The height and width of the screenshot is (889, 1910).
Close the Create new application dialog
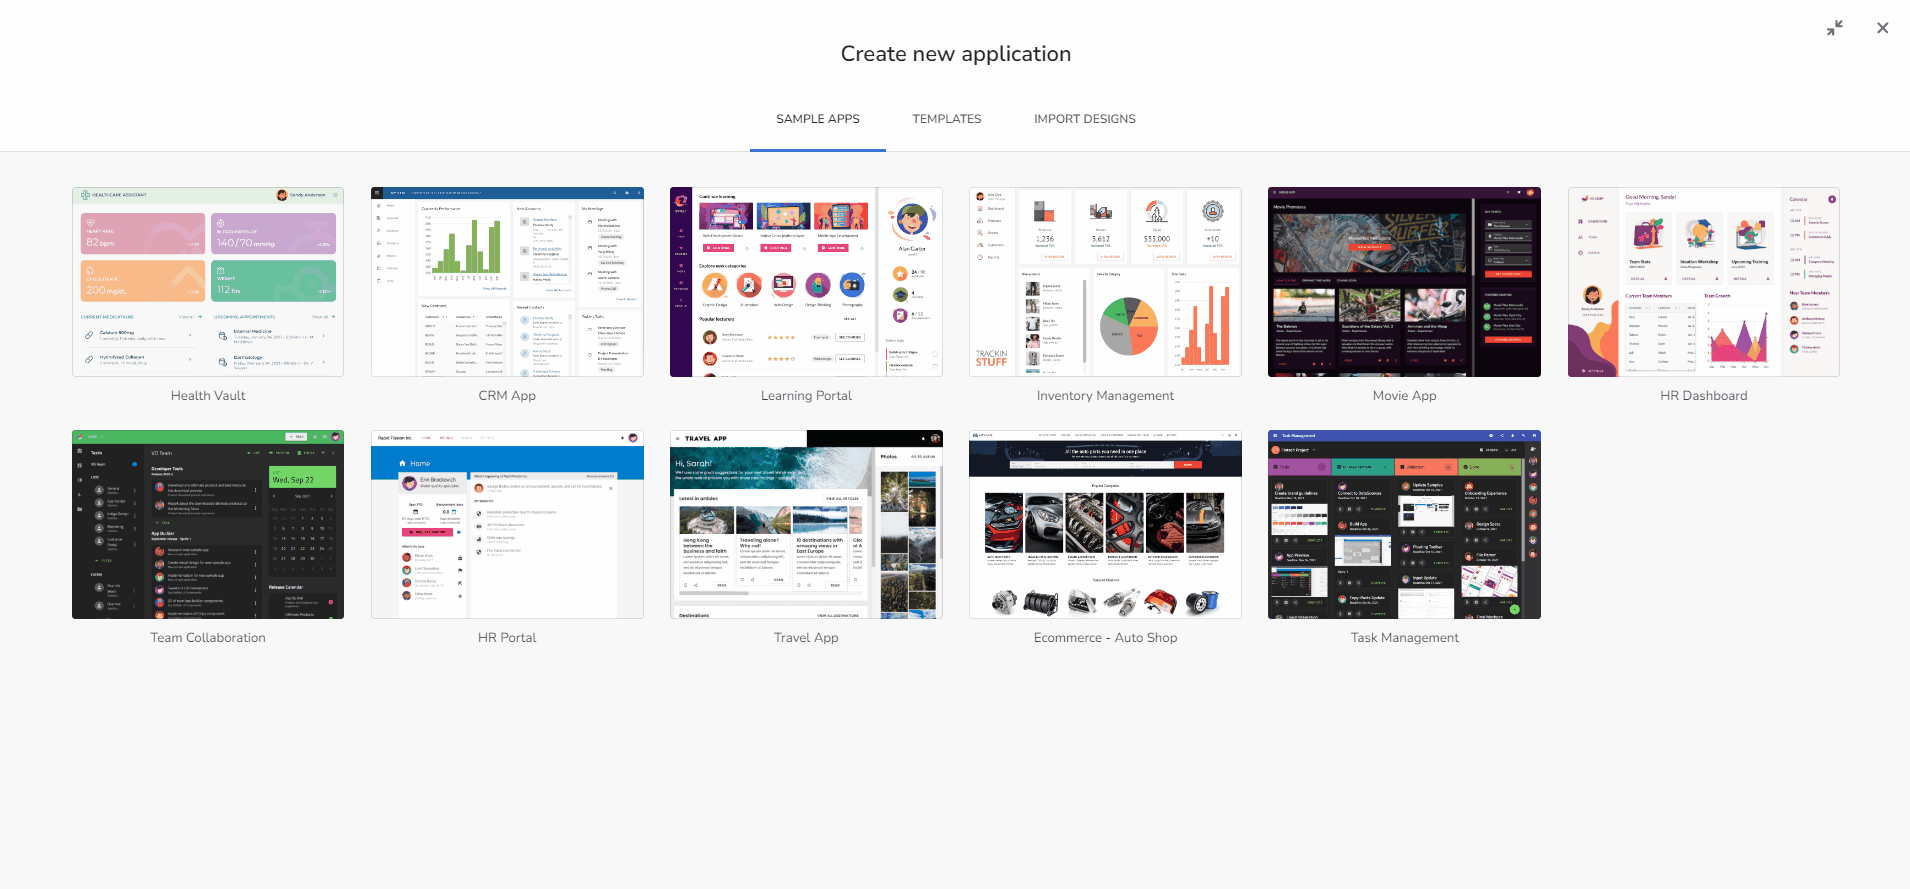tap(1882, 28)
